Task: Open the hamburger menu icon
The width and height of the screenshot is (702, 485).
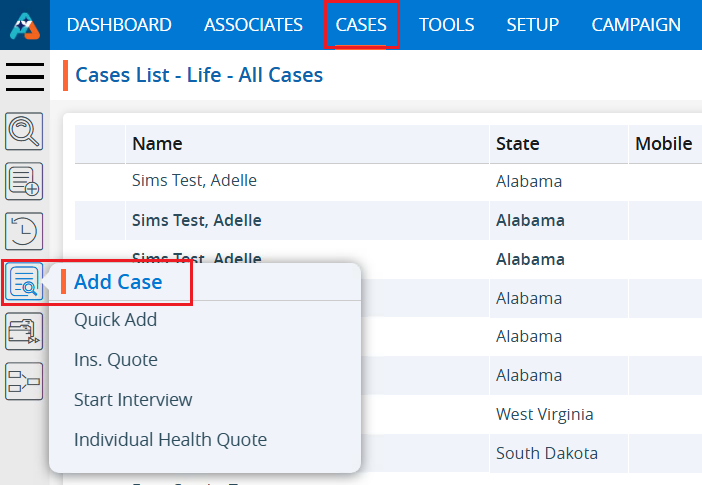Action: 25,76
